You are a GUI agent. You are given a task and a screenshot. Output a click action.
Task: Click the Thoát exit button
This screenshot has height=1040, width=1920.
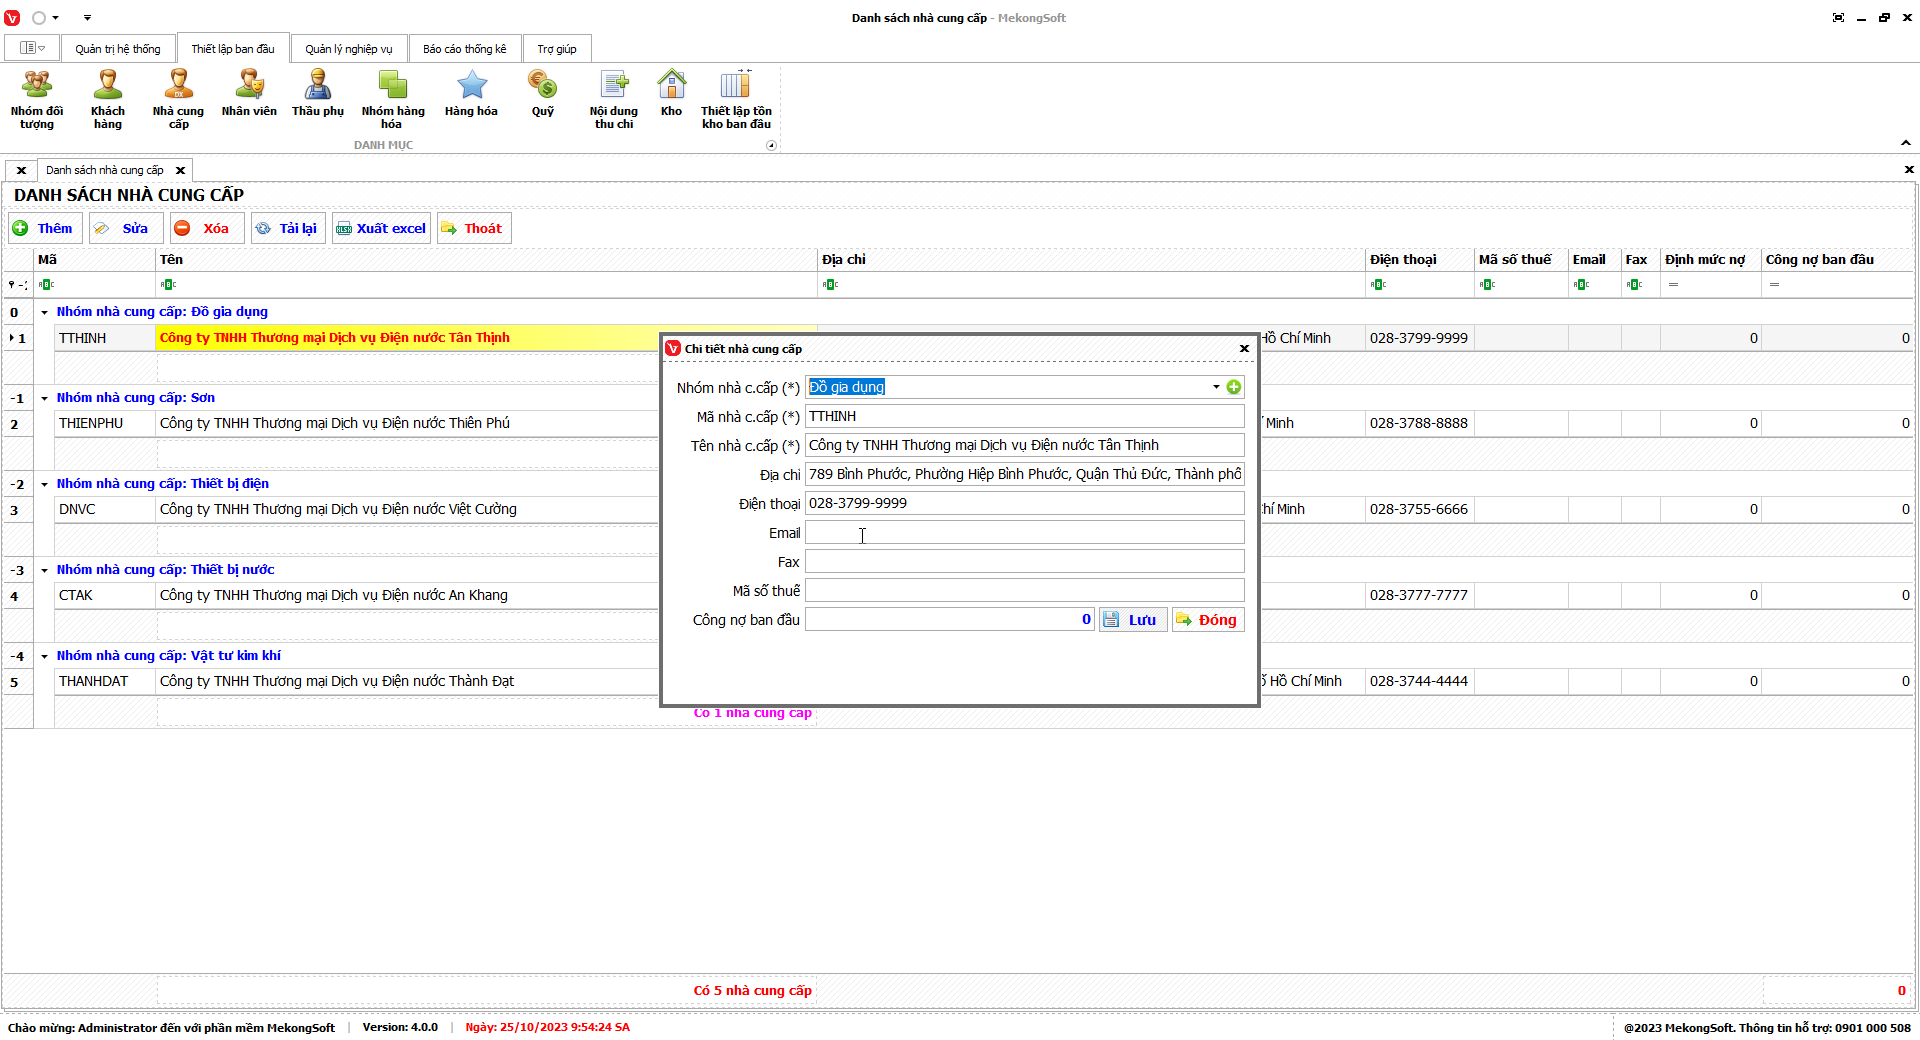474,228
